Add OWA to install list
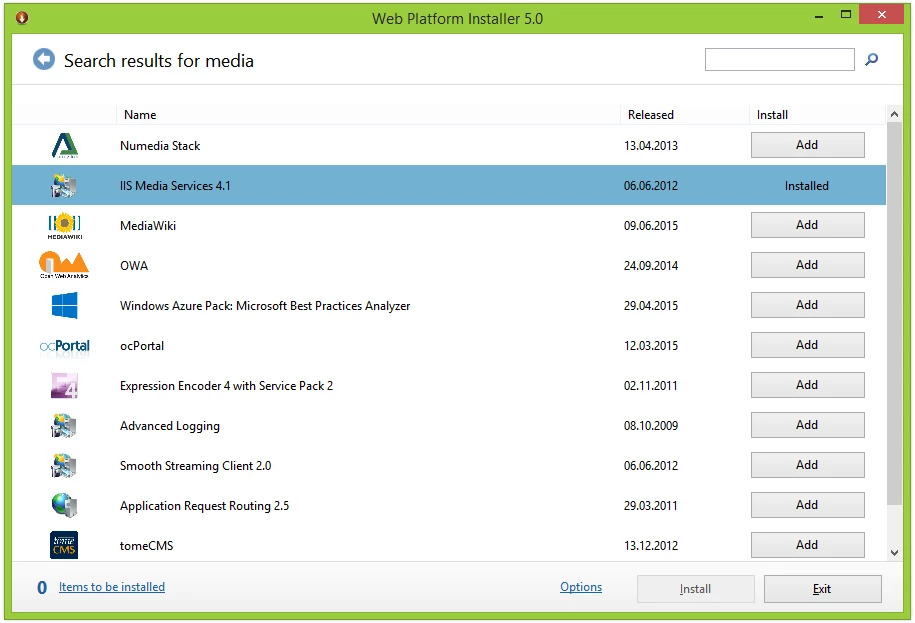 click(x=807, y=265)
